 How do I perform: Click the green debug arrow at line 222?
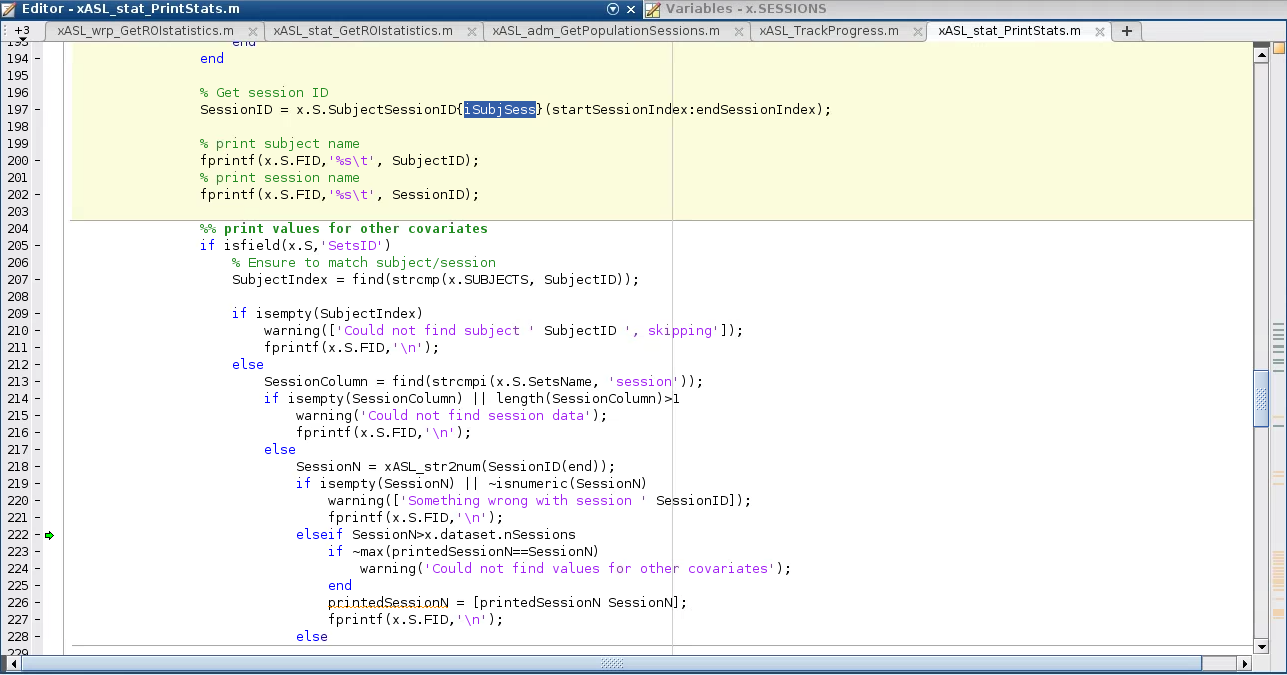tap(49, 535)
